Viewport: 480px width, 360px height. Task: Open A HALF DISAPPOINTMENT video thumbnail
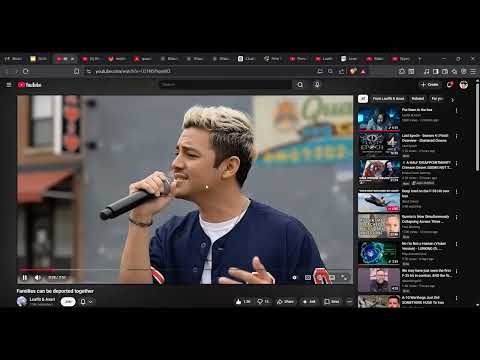379,172
